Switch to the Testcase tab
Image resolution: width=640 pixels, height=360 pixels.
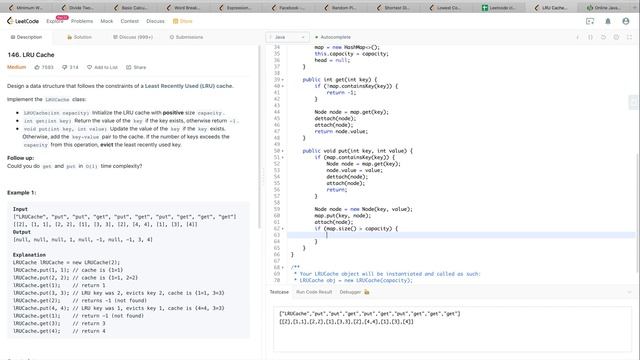point(279,292)
